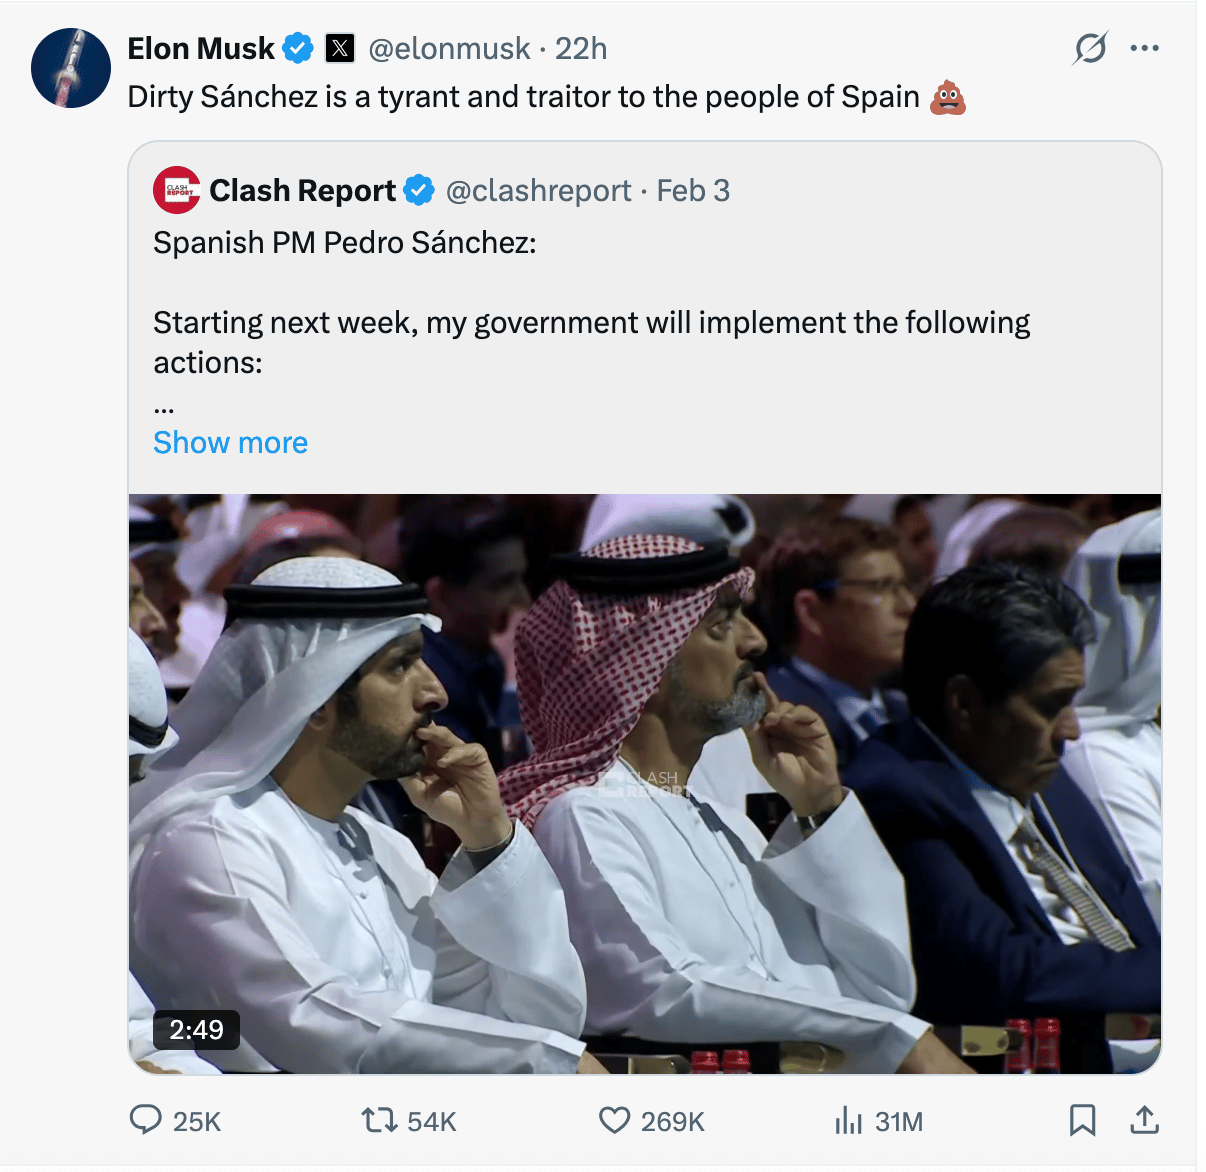Open the three-dot more options menu
This screenshot has width=1206, height=1172.
[1144, 48]
